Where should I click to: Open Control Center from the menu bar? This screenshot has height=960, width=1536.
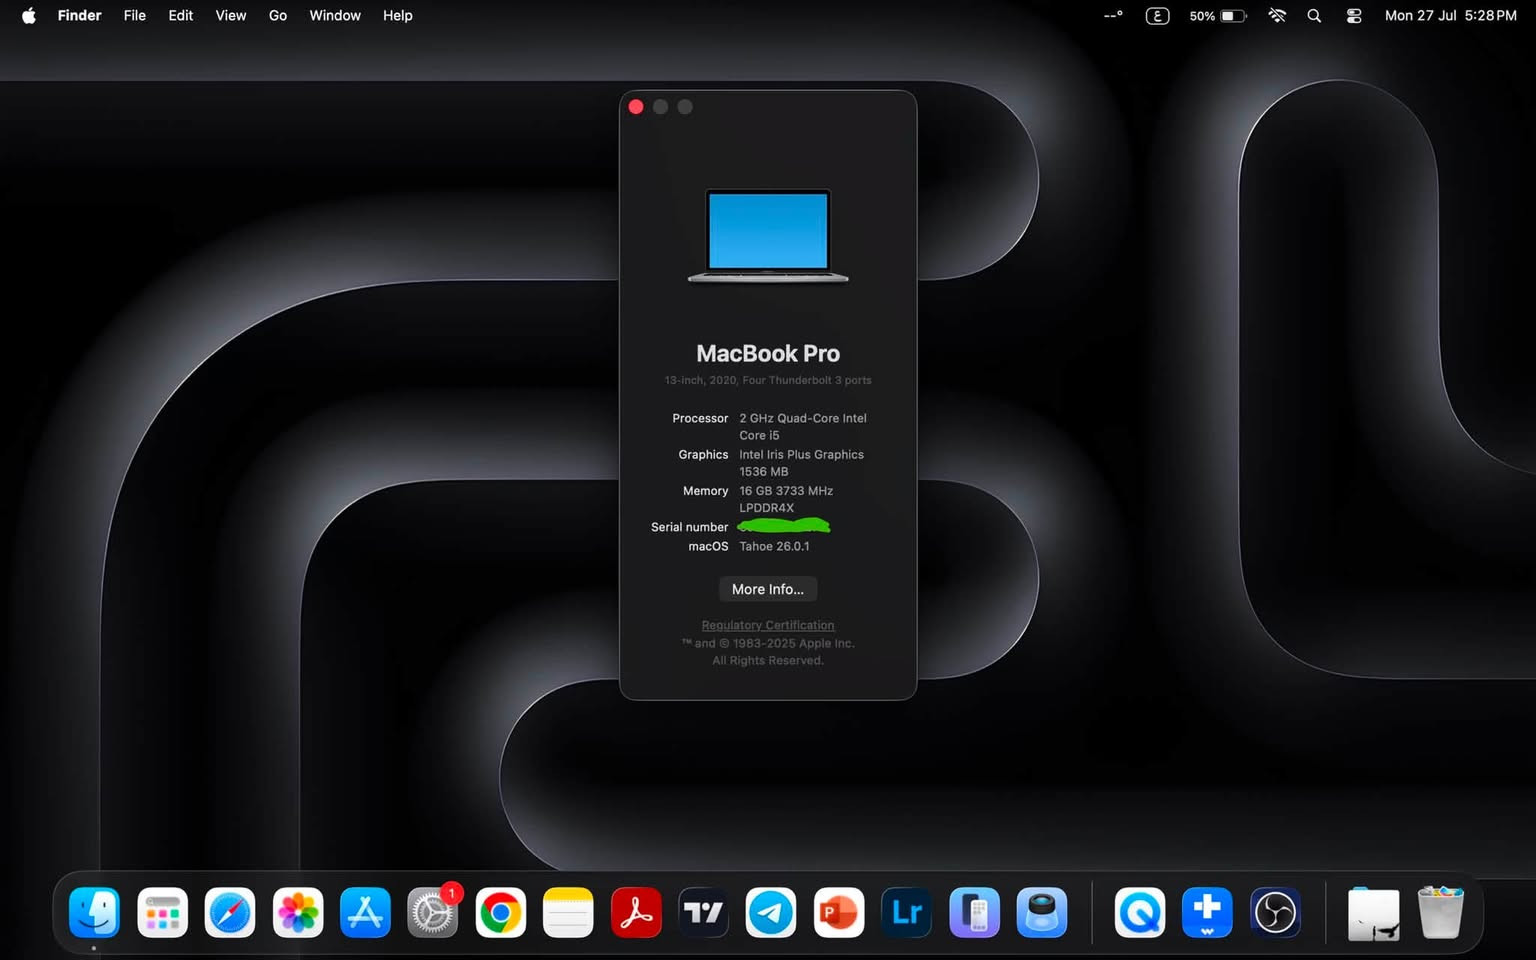click(x=1354, y=15)
